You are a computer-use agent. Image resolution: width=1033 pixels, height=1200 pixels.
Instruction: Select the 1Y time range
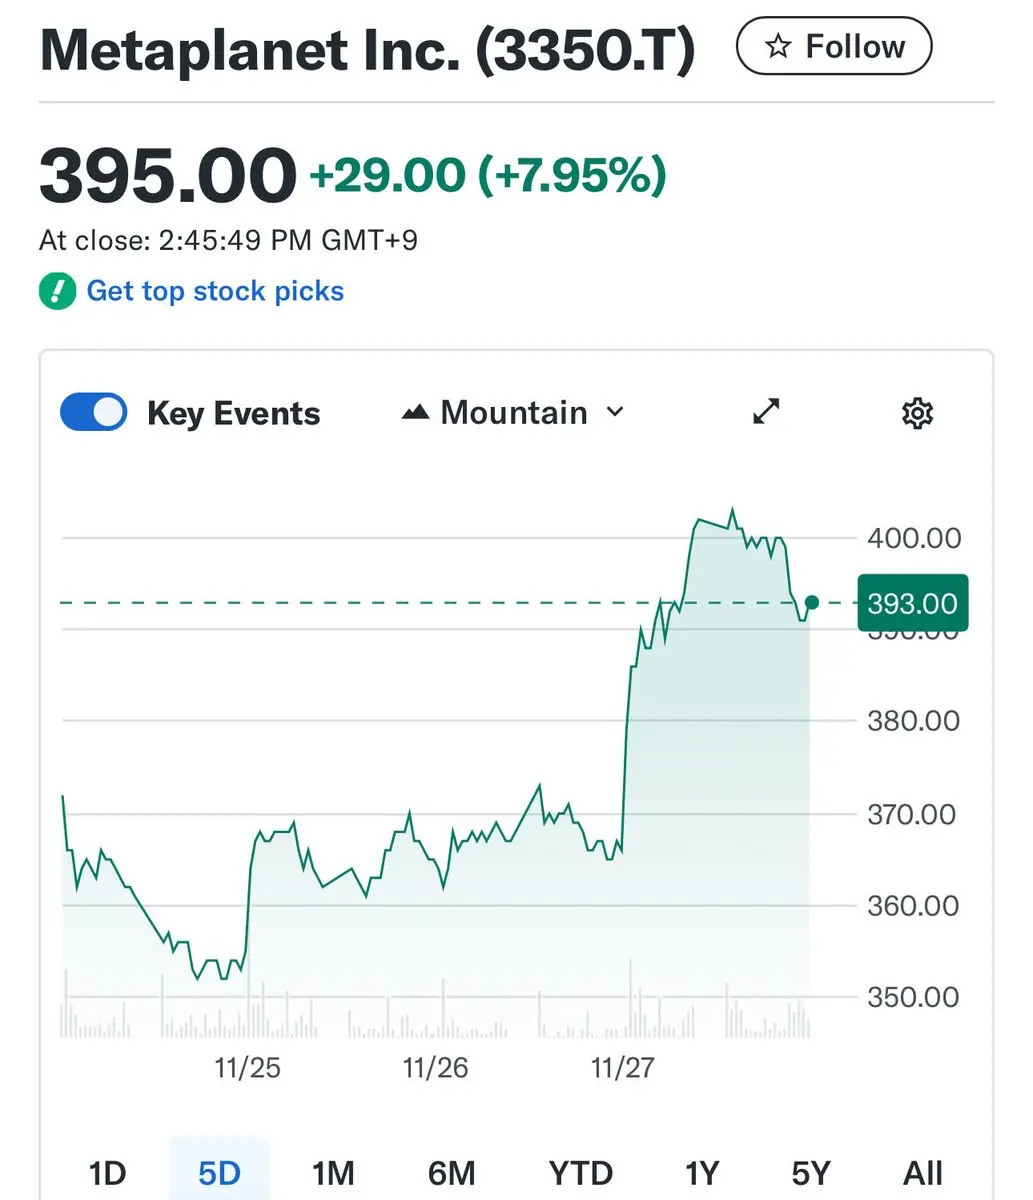(x=702, y=1172)
